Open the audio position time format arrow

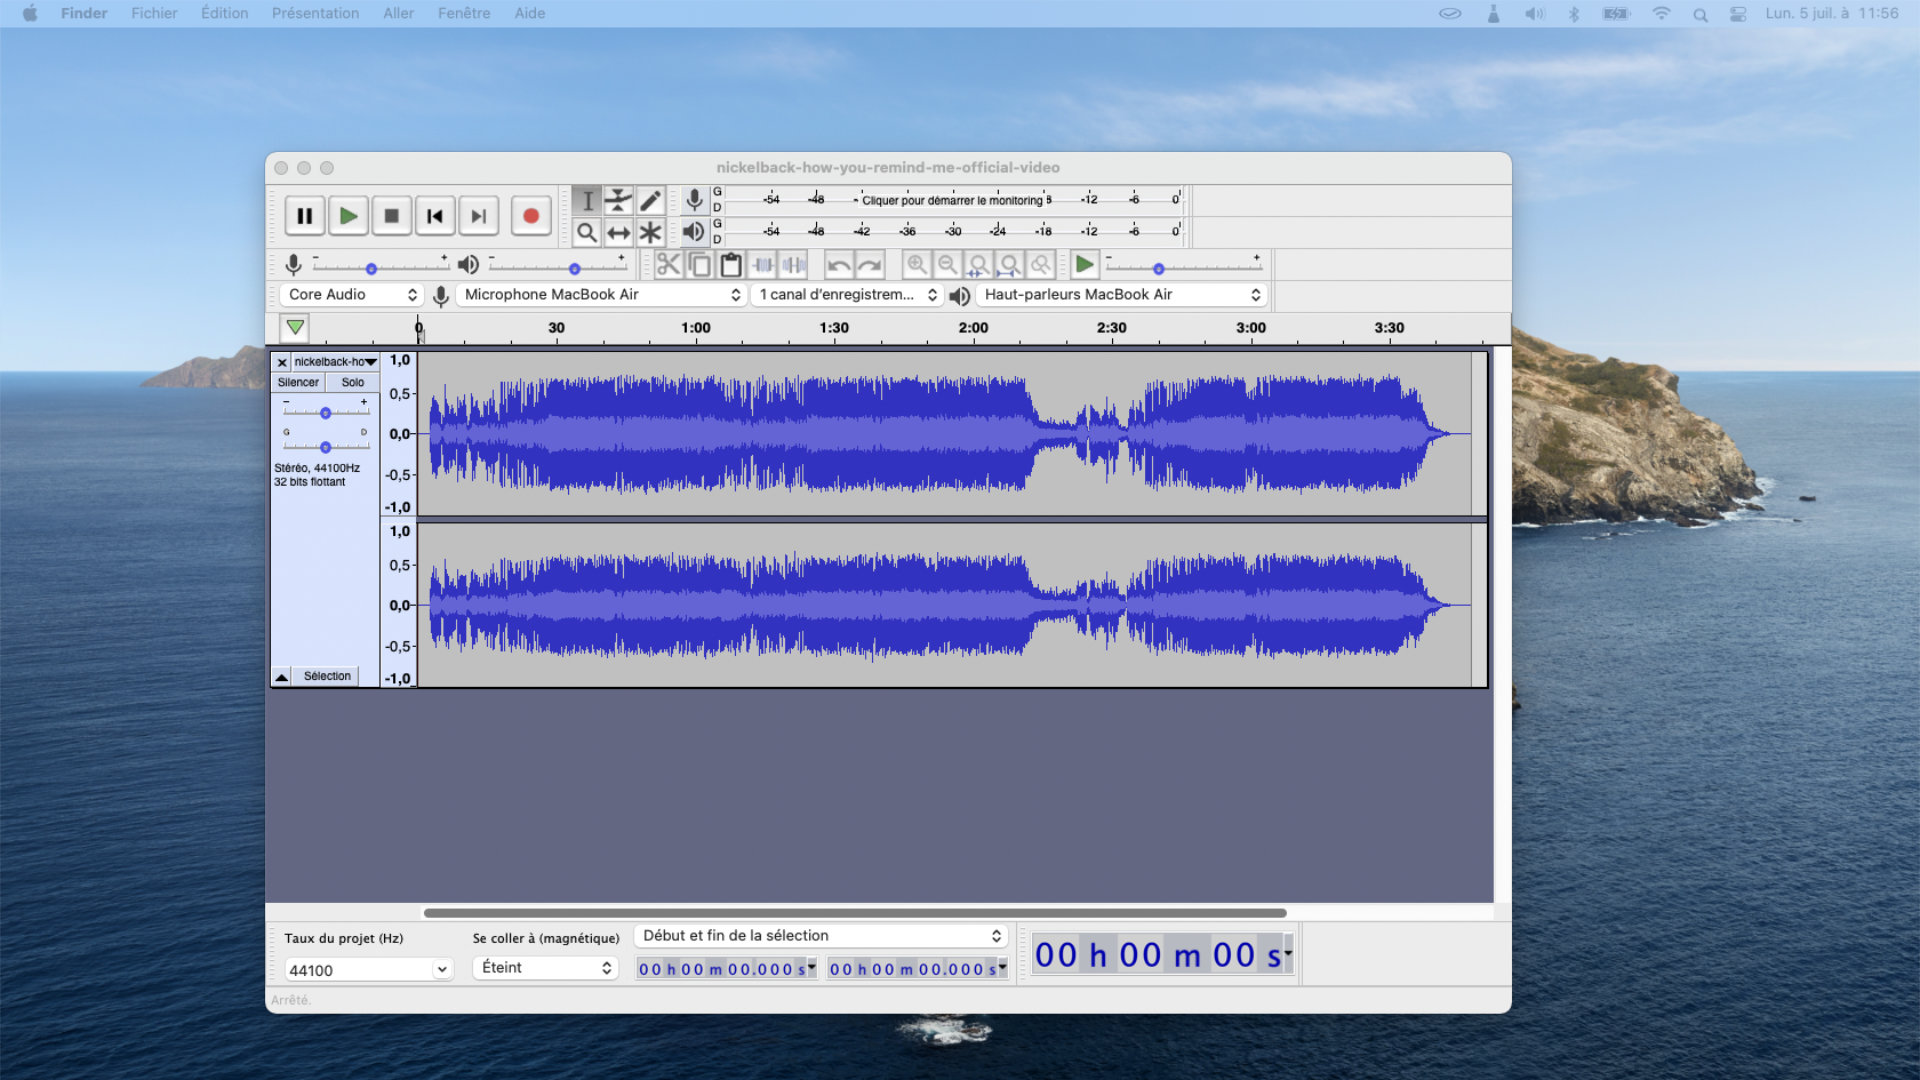click(x=1288, y=953)
